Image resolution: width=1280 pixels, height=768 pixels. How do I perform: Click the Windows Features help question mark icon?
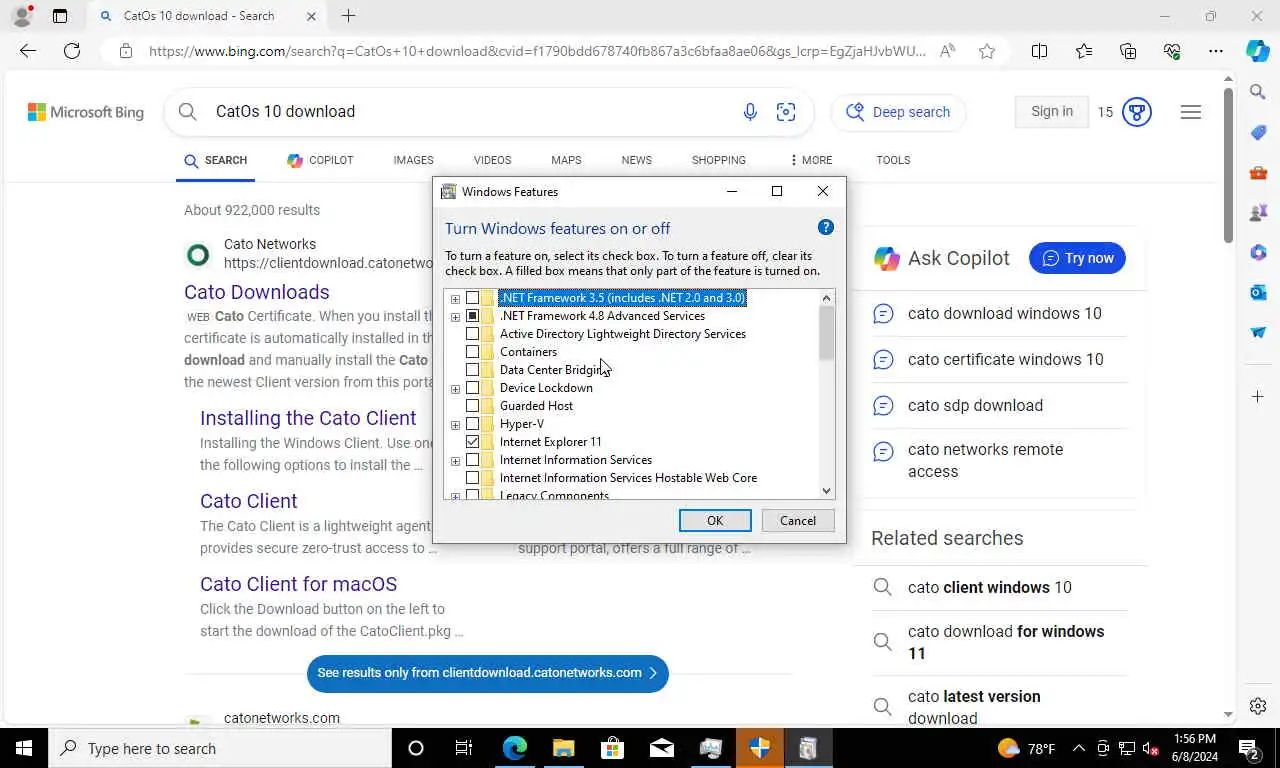(825, 227)
